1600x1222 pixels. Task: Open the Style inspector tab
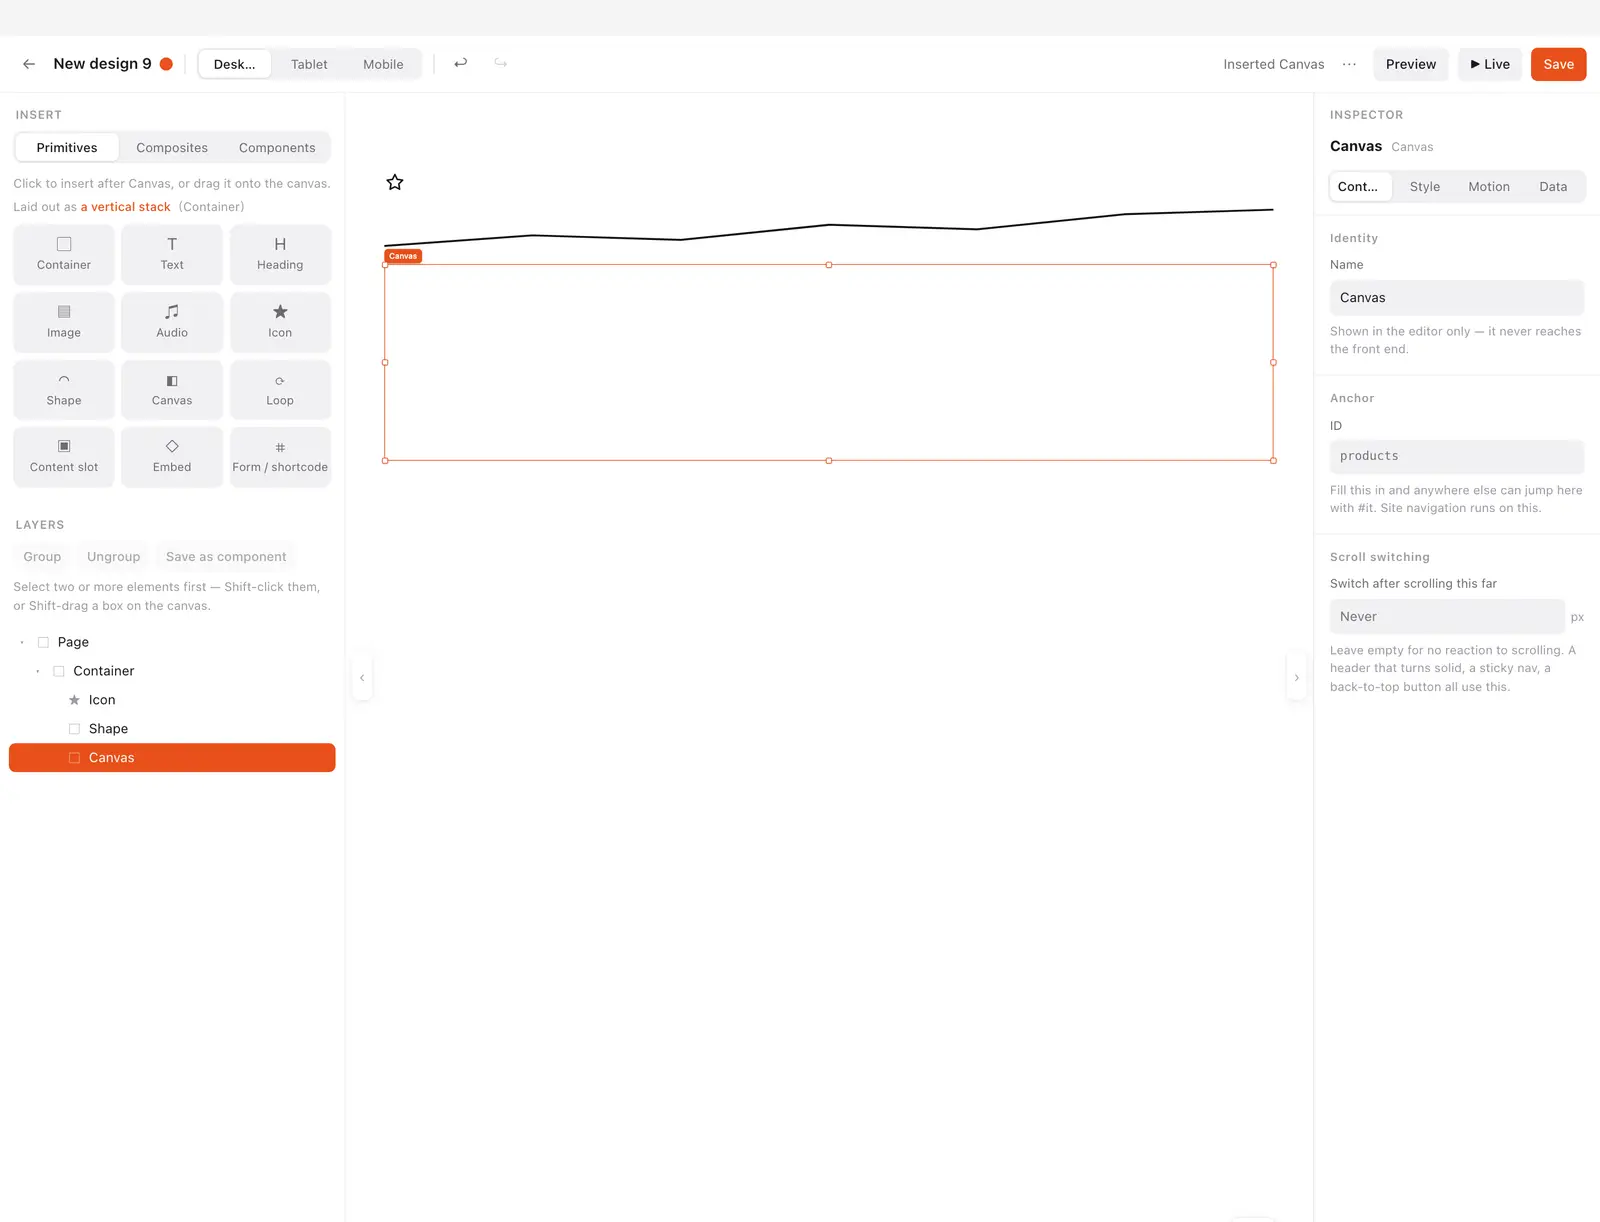1425,187
